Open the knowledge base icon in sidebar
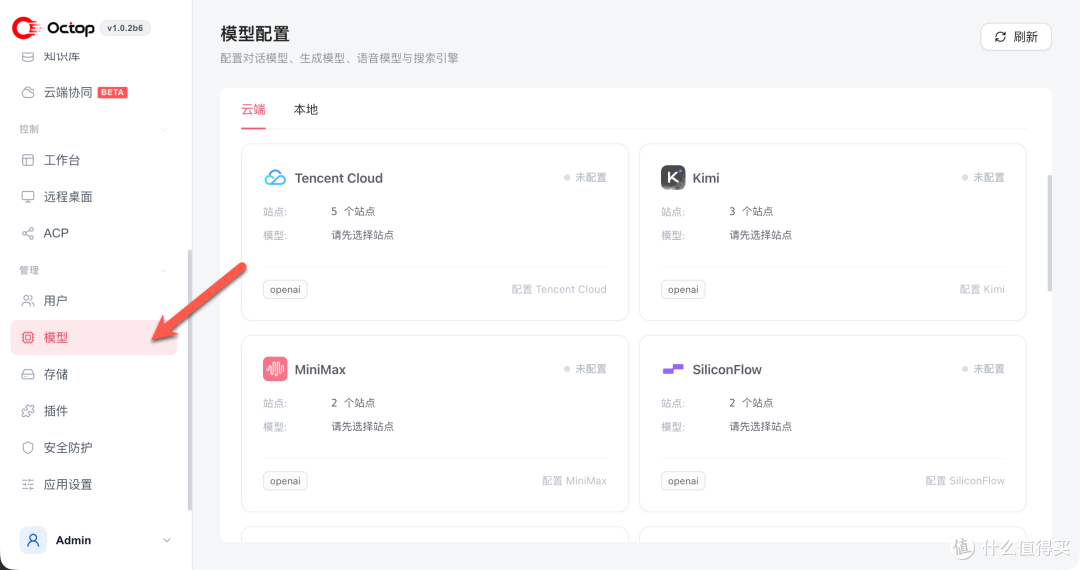Image resolution: width=1080 pixels, height=570 pixels. click(x=28, y=56)
